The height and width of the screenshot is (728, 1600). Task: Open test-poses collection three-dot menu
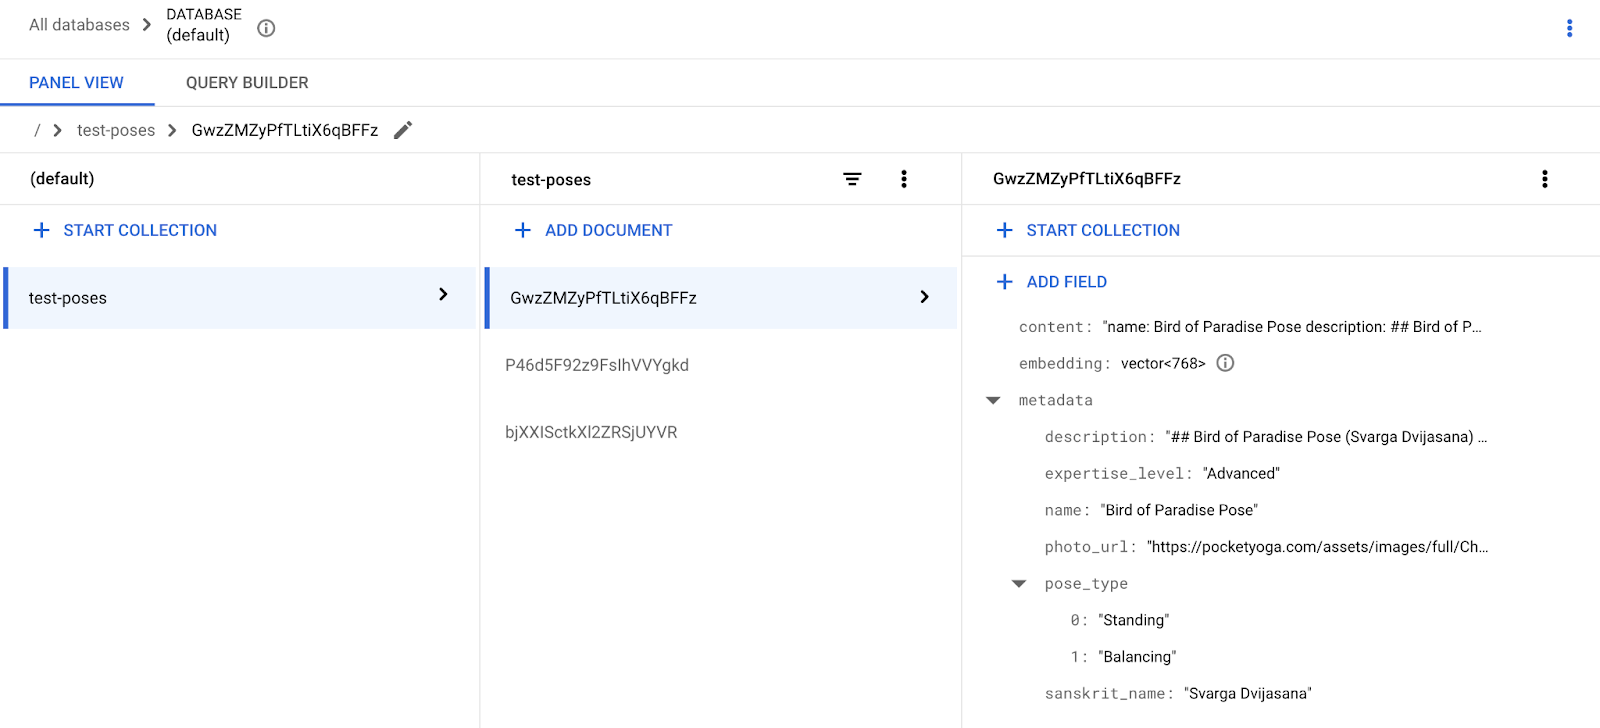point(904,179)
